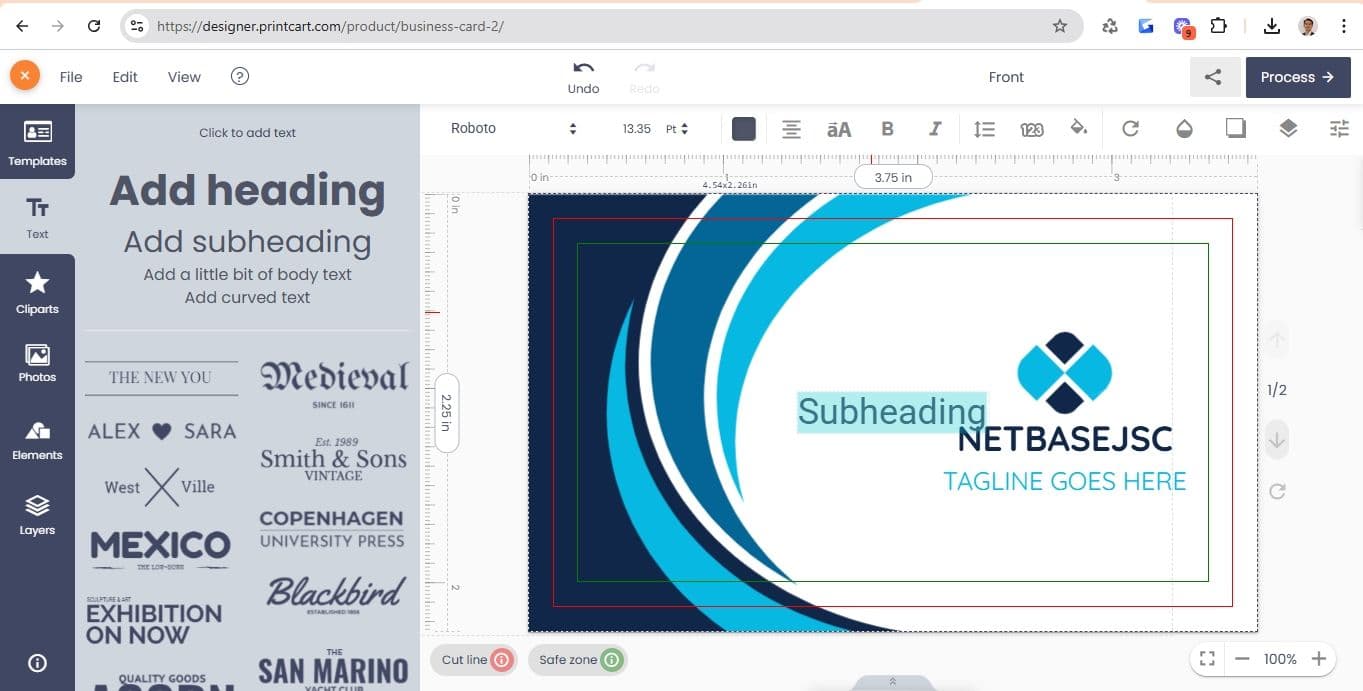Select THE NEW YOU text template
The image size is (1363, 691).
(x=160, y=378)
